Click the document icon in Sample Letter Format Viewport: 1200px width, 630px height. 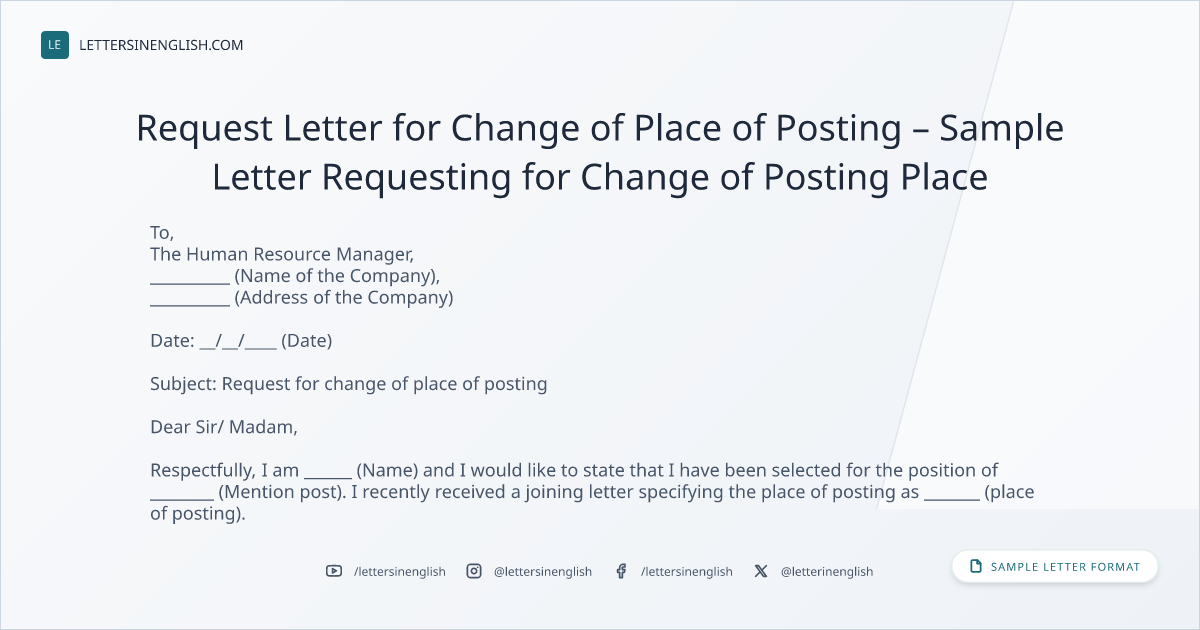[976, 567]
